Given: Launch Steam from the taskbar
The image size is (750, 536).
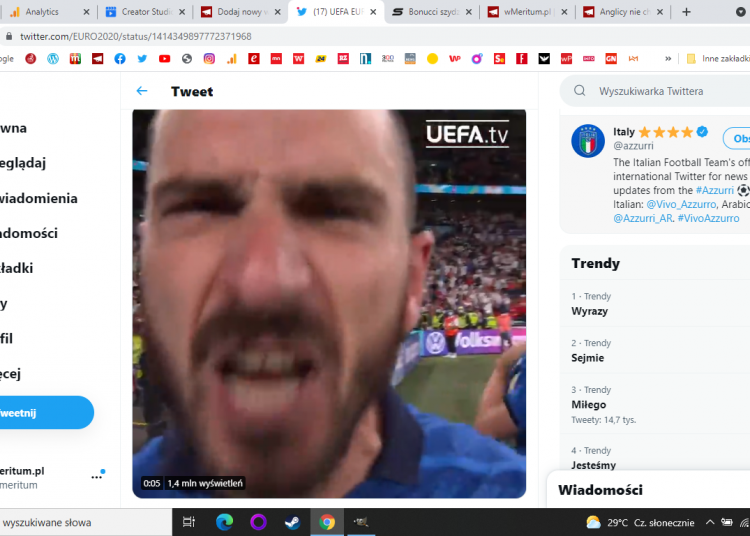Looking at the screenshot, I should coord(292,522).
